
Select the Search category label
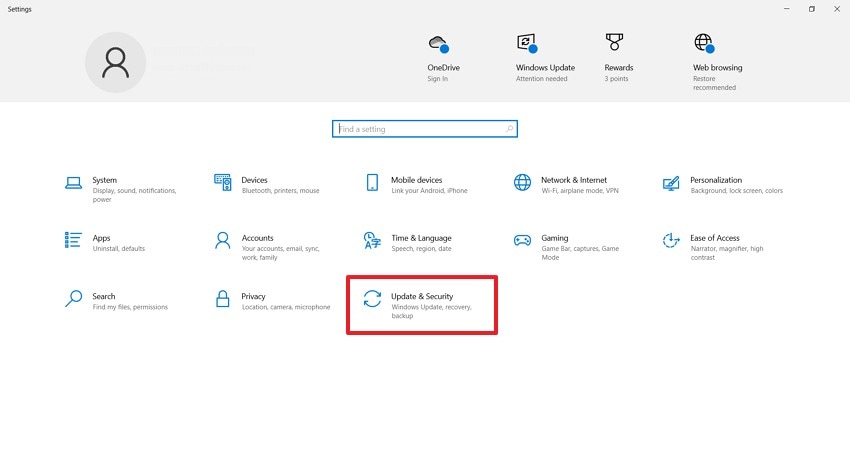coord(104,296)
